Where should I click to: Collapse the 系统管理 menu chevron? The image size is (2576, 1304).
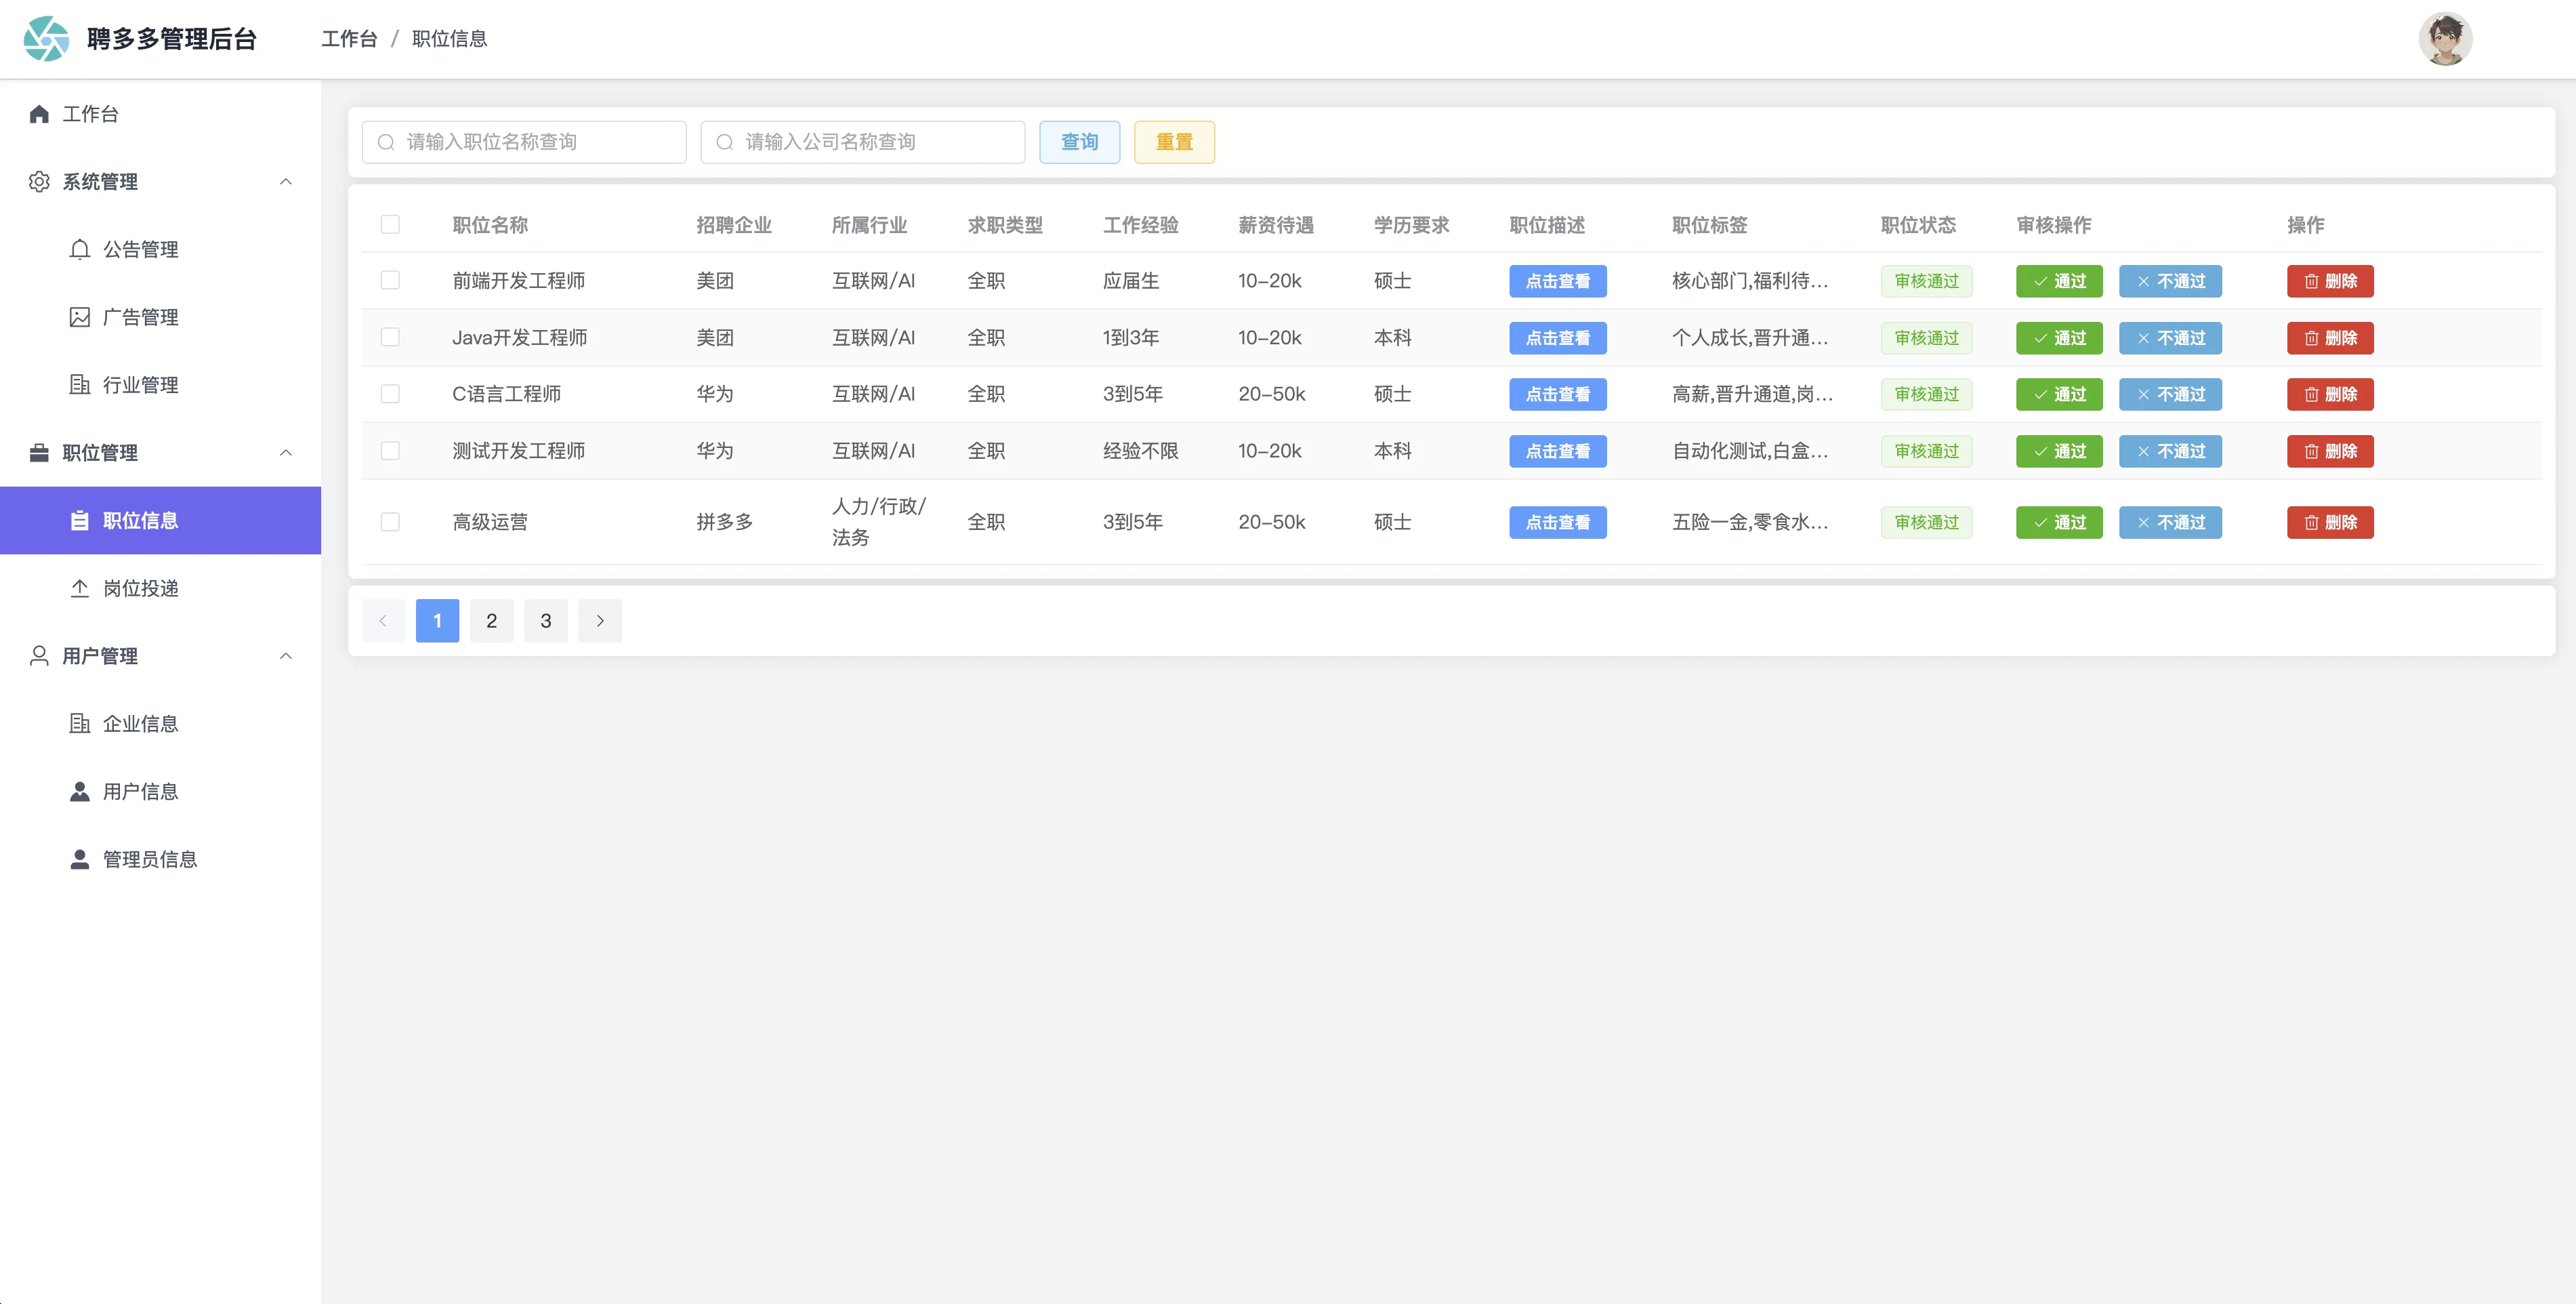[x=286, y=182]
